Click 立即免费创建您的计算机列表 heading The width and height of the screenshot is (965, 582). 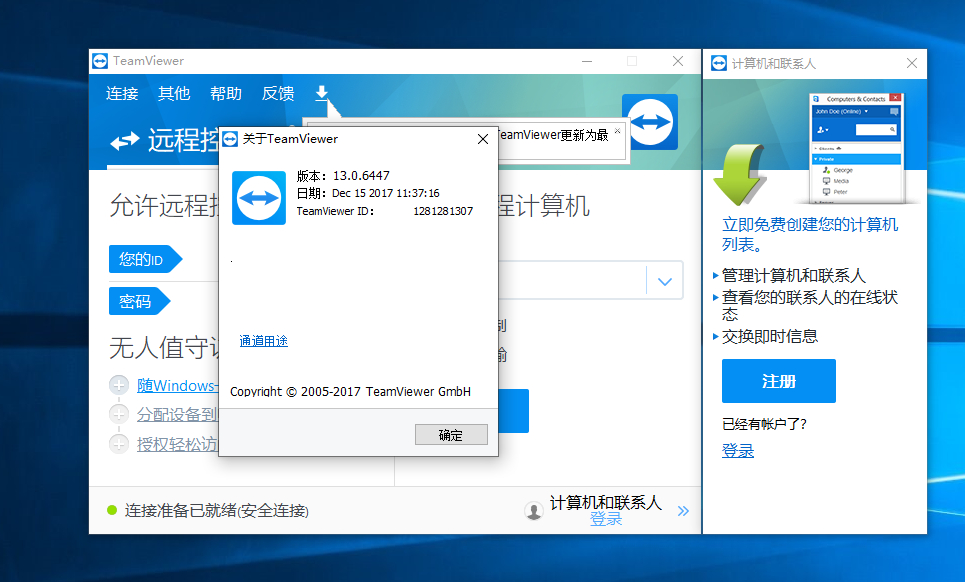point(810,234)
